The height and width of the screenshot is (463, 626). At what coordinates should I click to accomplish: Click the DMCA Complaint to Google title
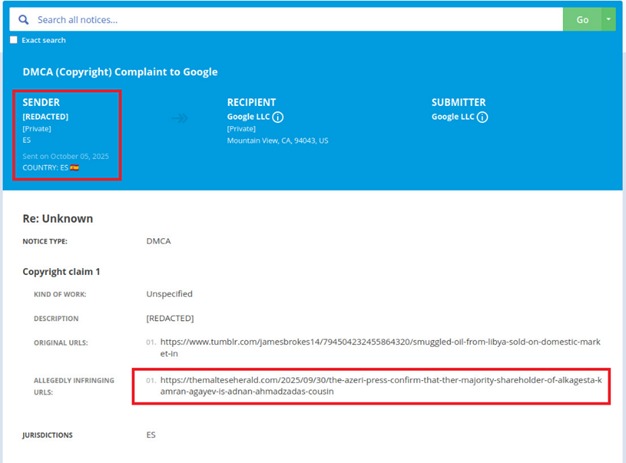click(x=120, y=72)
